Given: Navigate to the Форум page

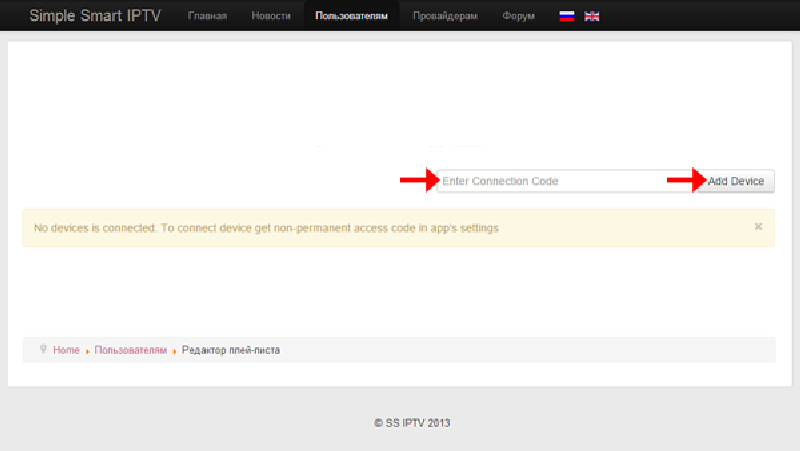Looking at the screenshot, I should tap(518, 17).
